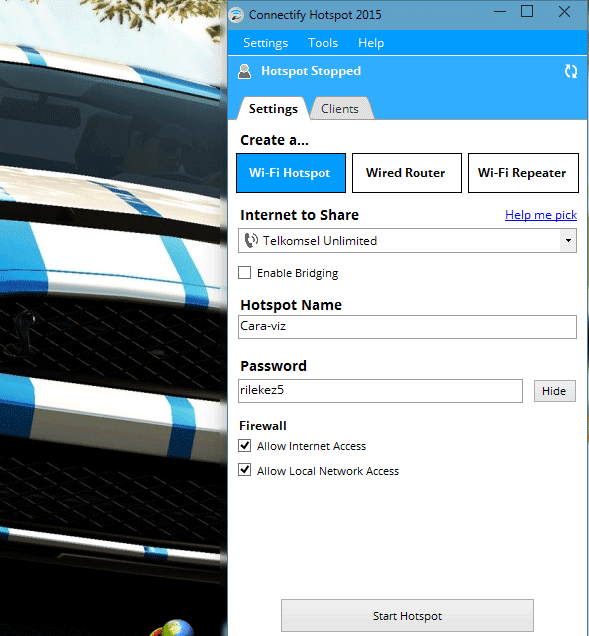The image size is (589, 636).
Task: Click the Password field rilekez5
Action: pos(380,391)
